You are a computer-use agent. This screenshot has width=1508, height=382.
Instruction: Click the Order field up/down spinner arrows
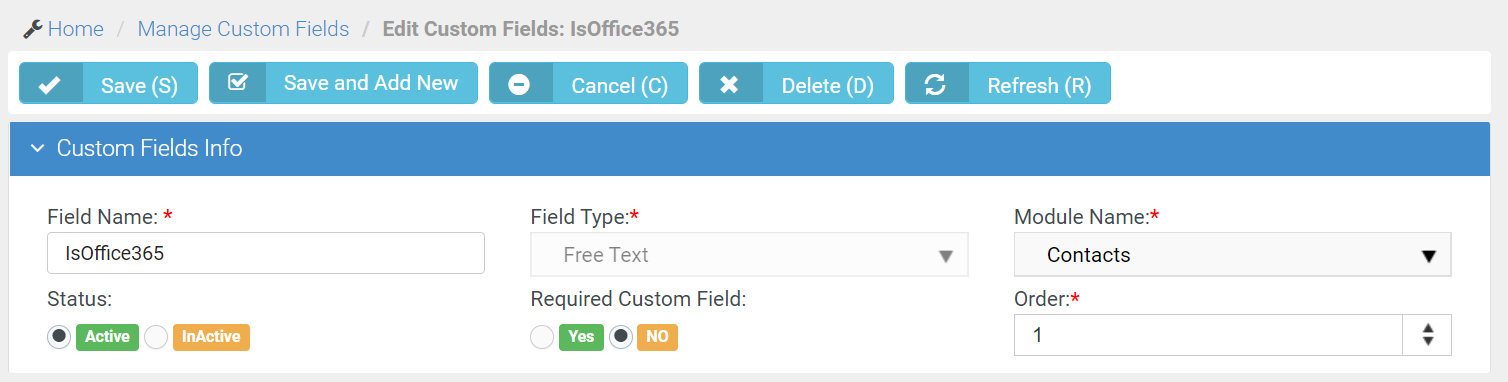(x=1428, y=336)
